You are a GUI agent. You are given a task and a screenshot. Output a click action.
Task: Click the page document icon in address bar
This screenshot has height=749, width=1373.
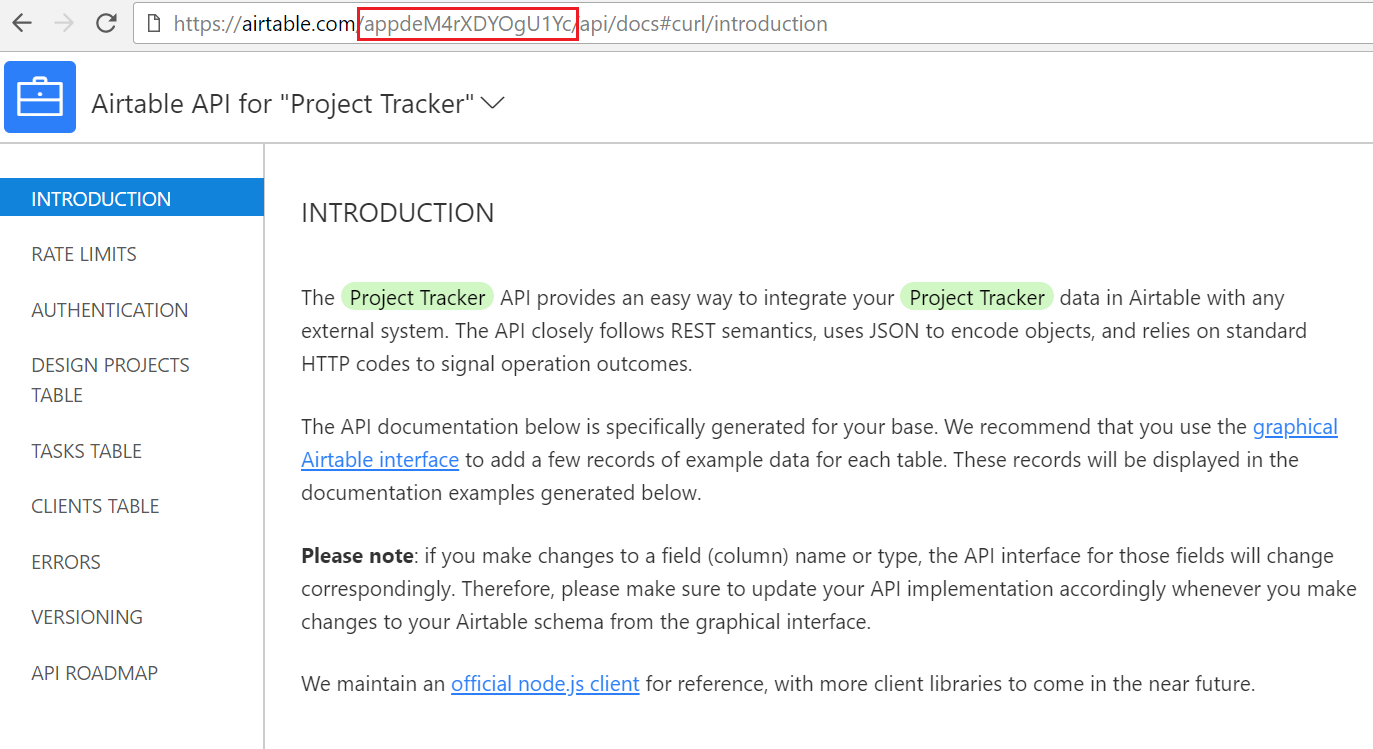tap(155, 24)
